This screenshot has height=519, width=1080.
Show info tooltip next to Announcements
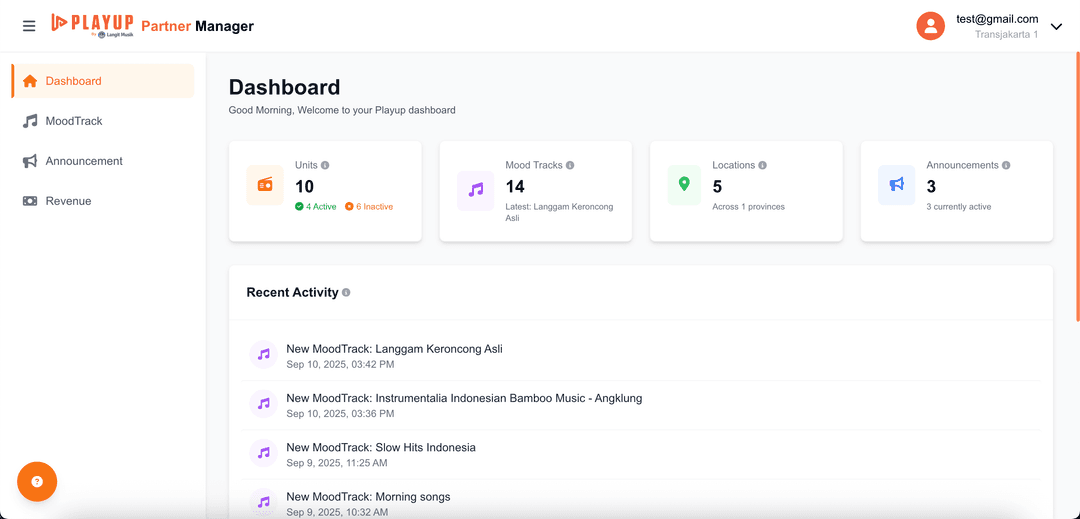[x=1006, y=165]
